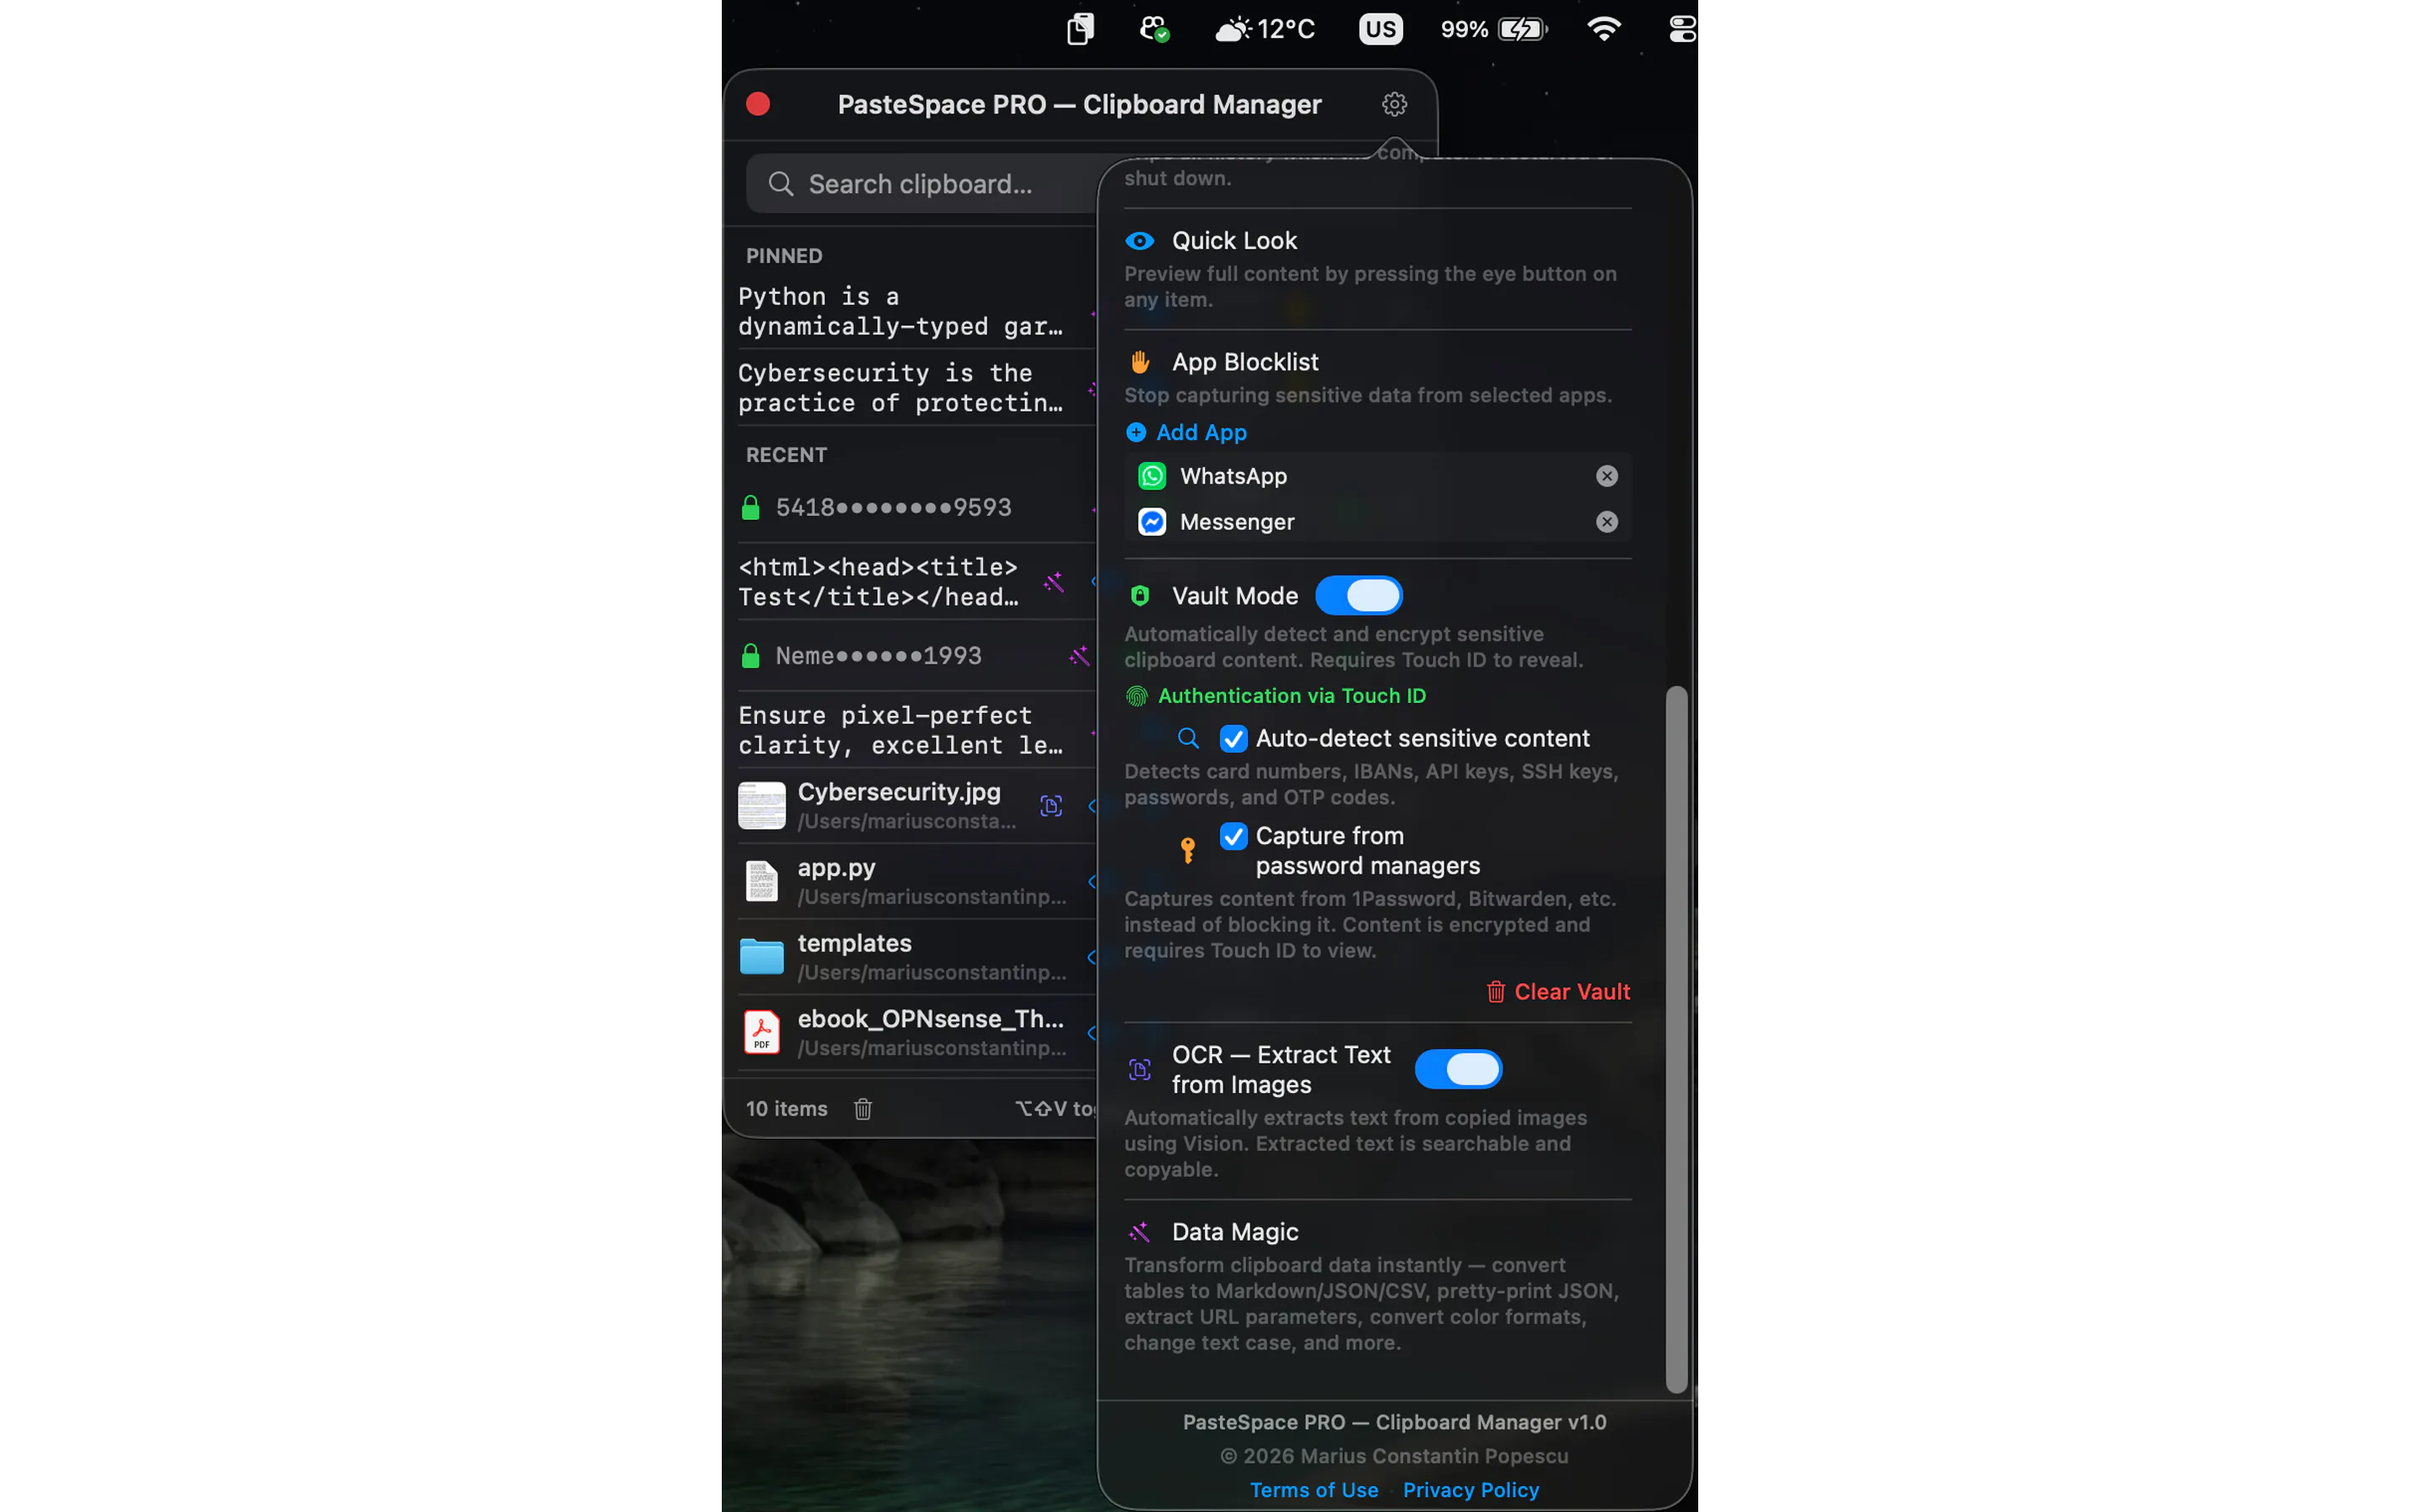Toggle the OCR Extract Text switch
Viewport: 2420px width, 1512px height.
click(x=1458, y=1070)
